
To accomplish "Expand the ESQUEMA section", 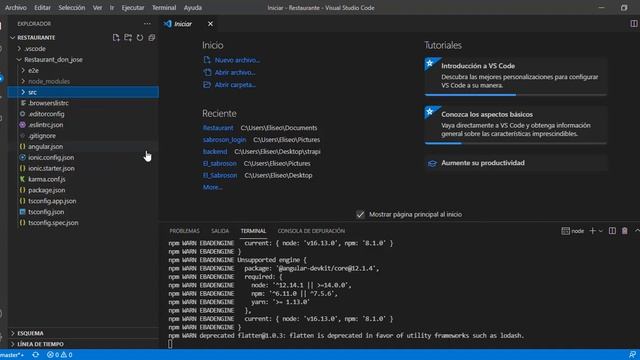I will (x=83, y=333).
